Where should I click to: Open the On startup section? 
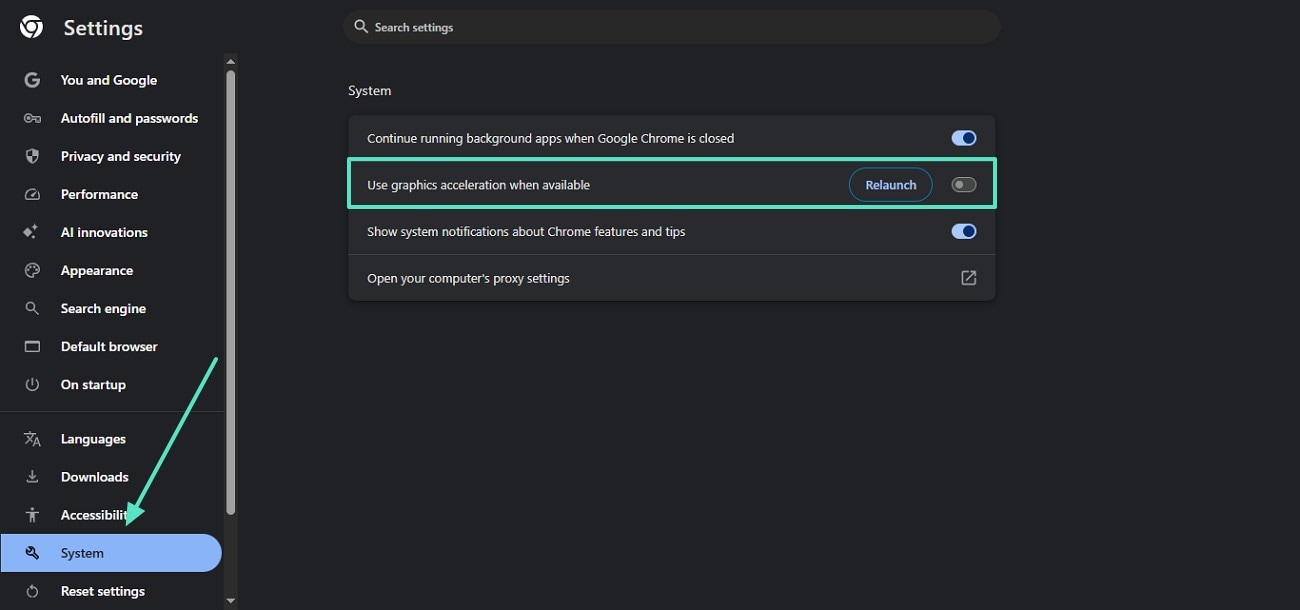tap(93, 384)
